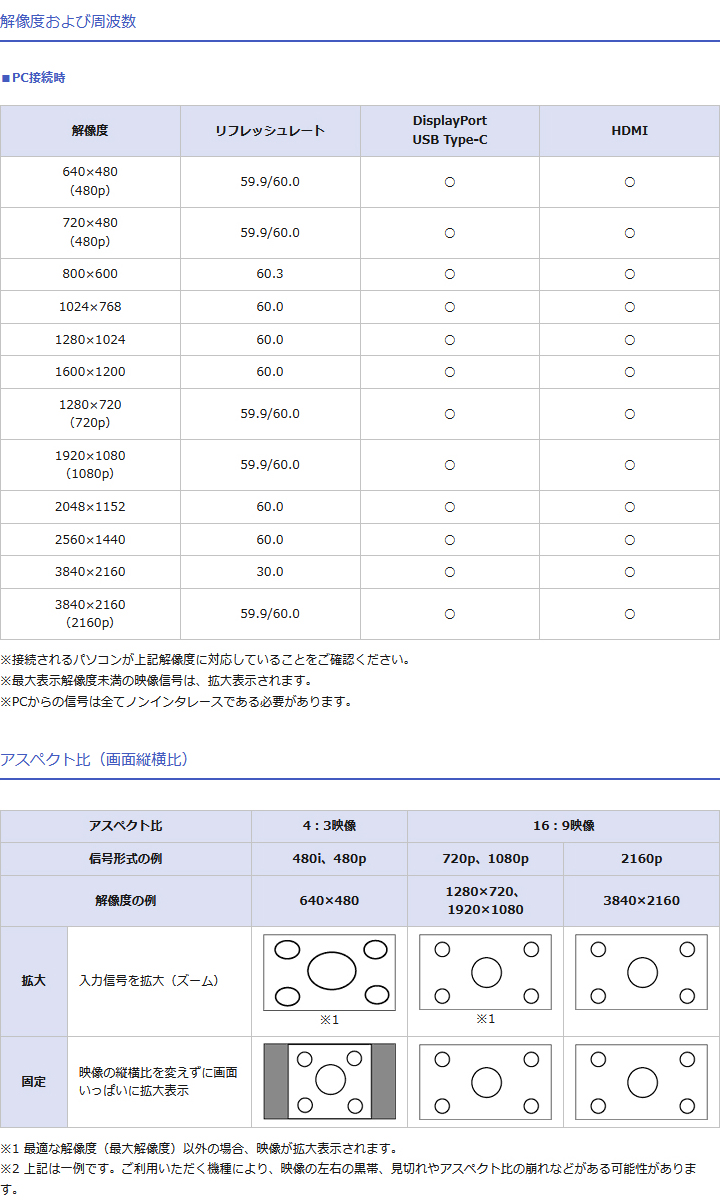Click the 拡大 diagram under the 2160p column
This screenshot has height=1200, width=720.
coord(641,972)
